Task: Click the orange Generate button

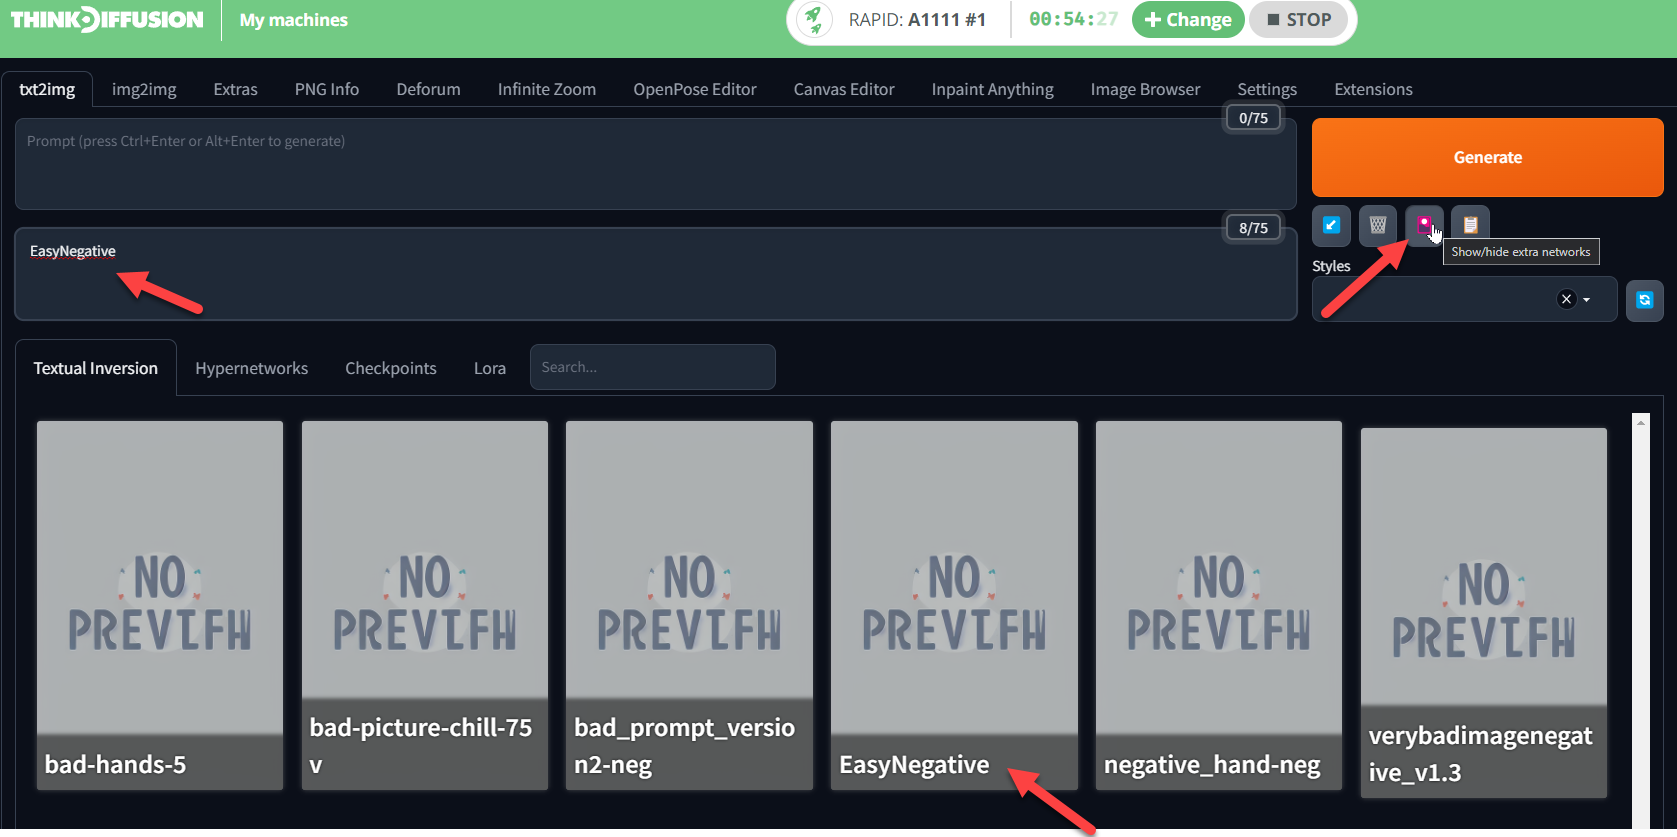Action: (1488, 157)
